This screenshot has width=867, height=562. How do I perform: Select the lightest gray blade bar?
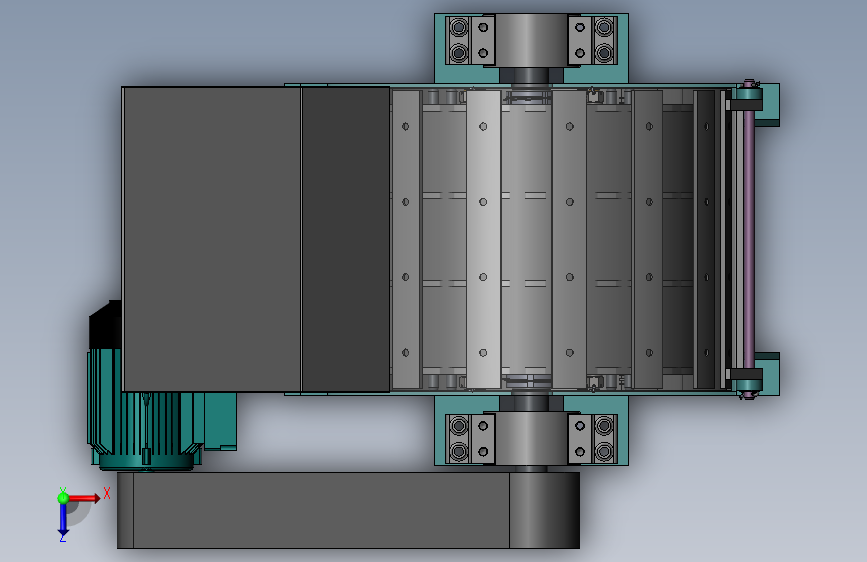point(483,239)
